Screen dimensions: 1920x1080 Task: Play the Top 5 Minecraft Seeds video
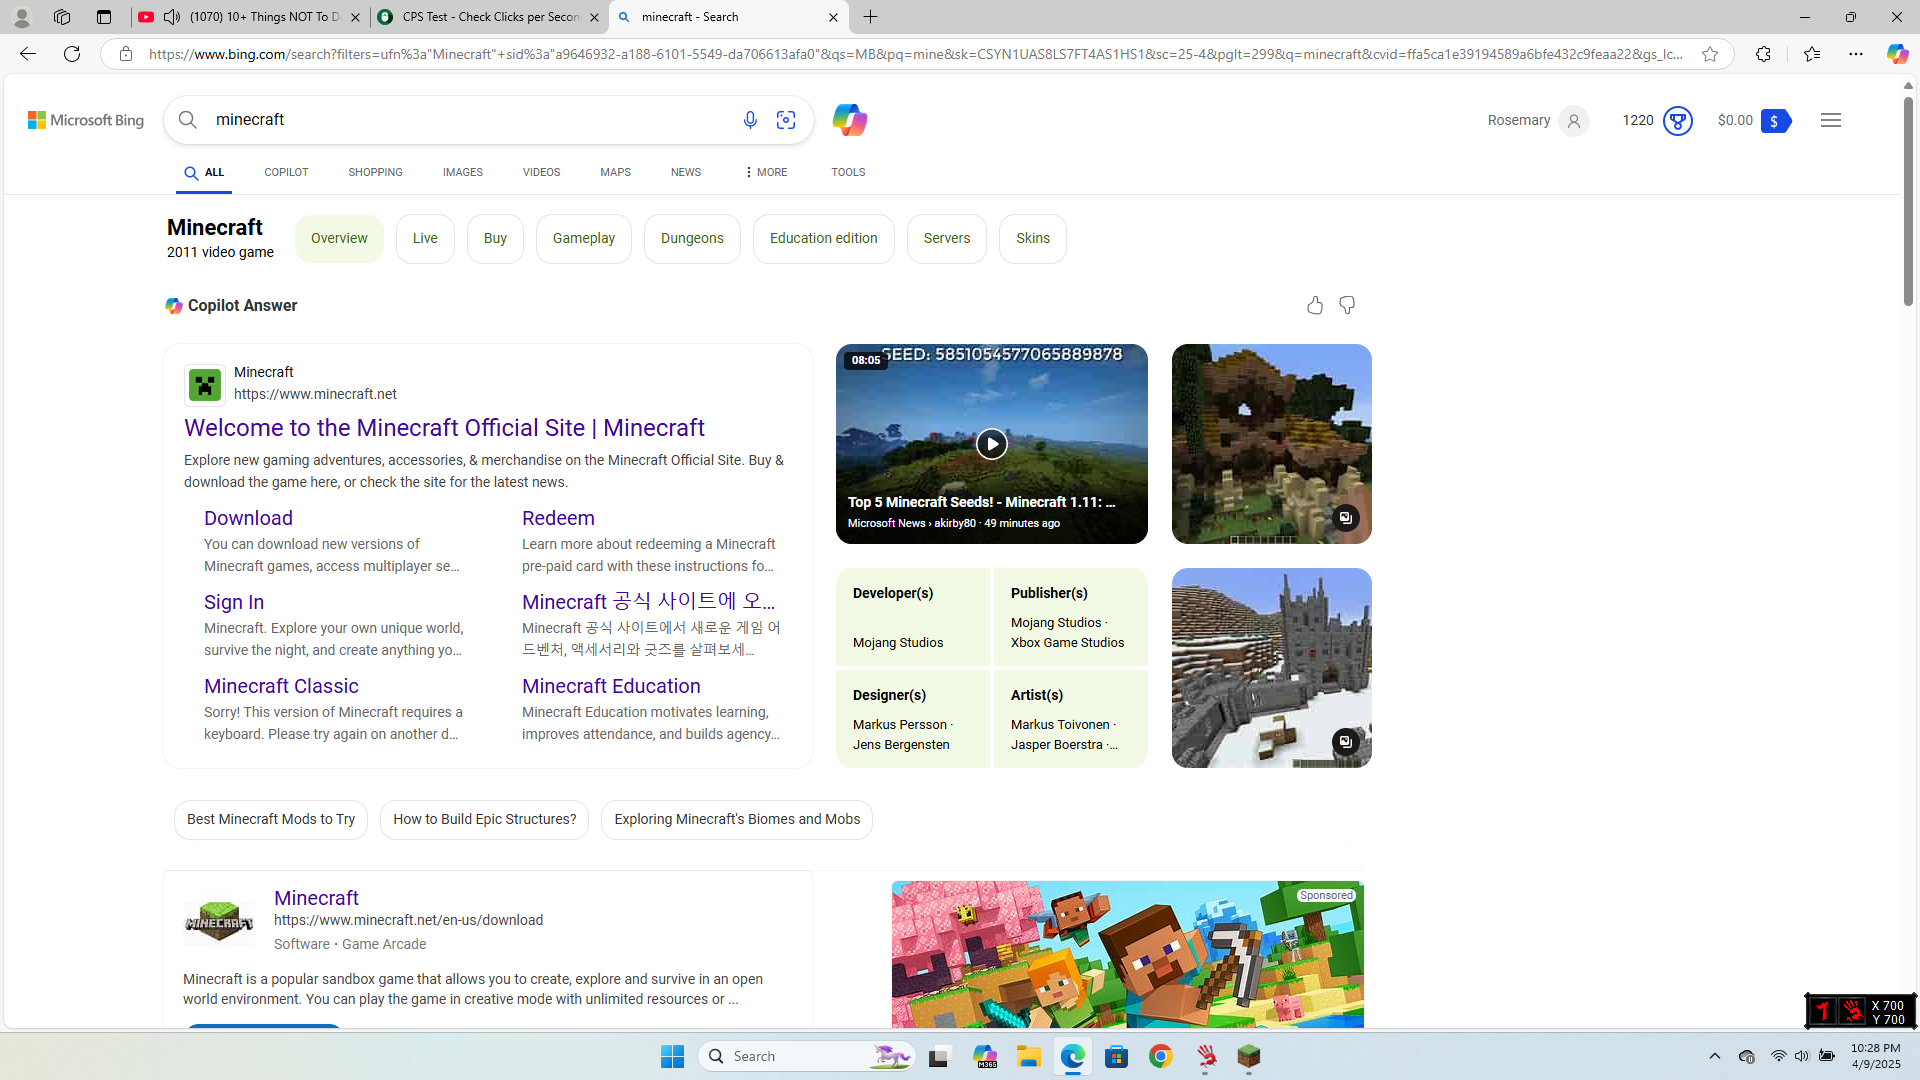click(x=992, y=444)
